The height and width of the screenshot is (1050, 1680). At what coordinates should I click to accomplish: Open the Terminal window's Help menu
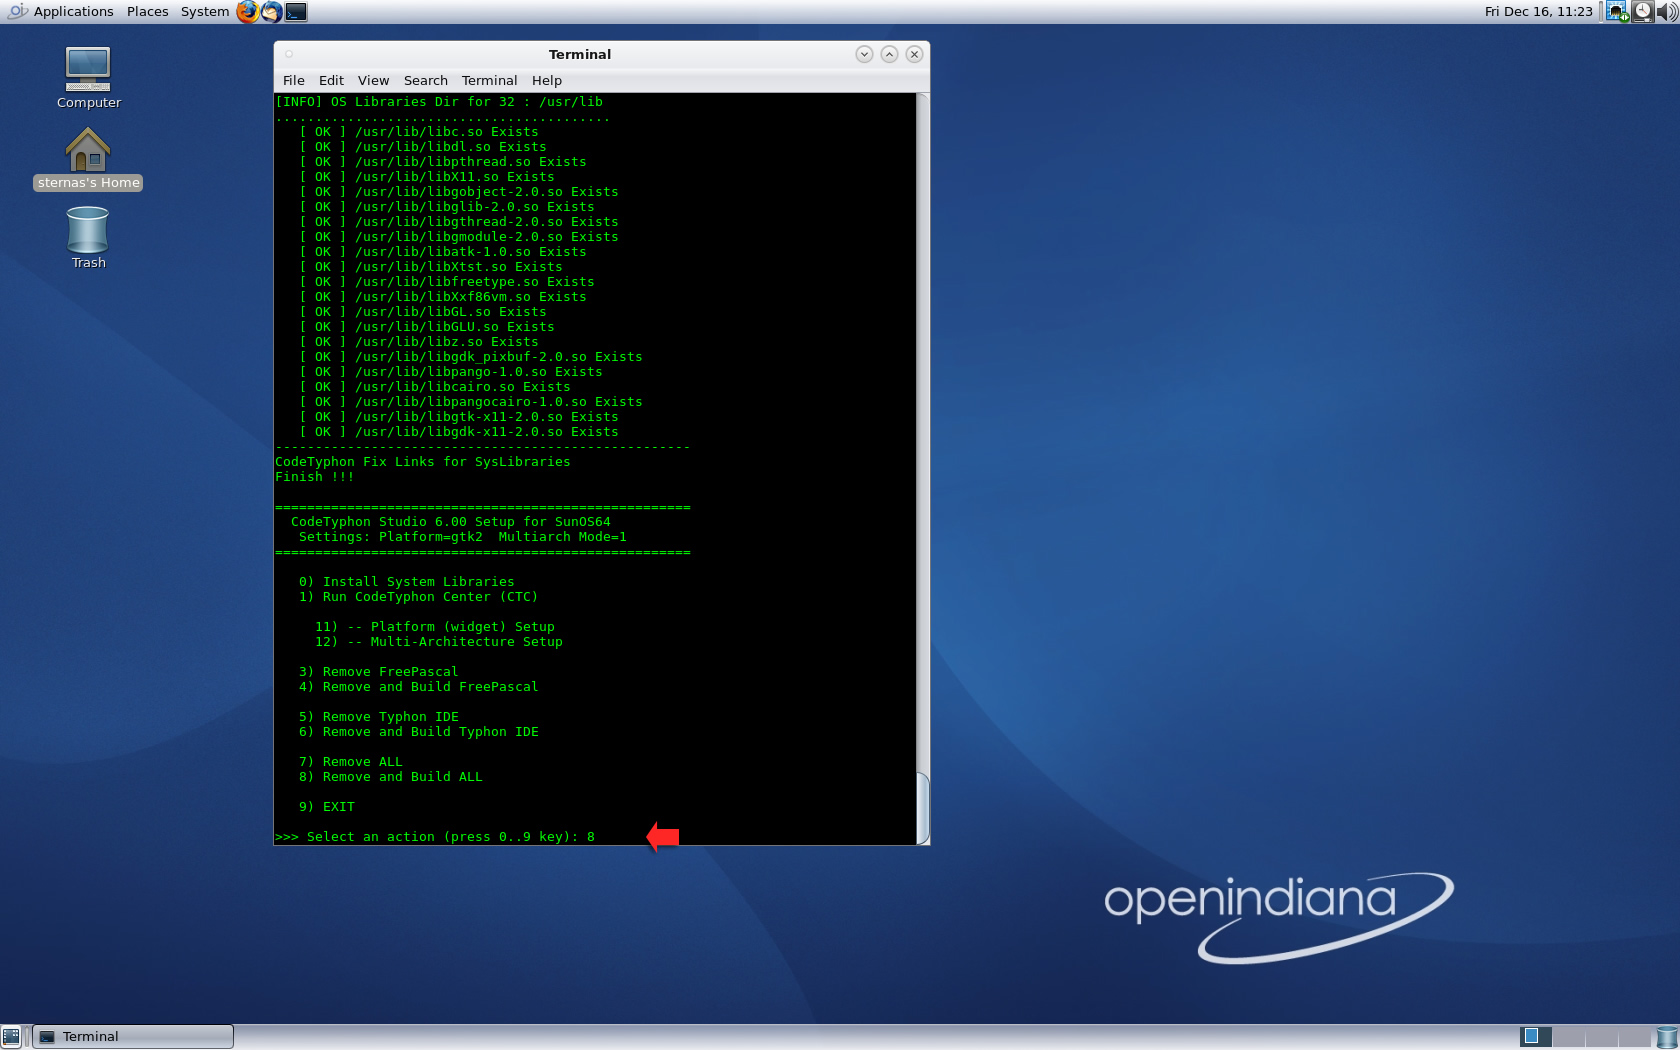[546, 80]
